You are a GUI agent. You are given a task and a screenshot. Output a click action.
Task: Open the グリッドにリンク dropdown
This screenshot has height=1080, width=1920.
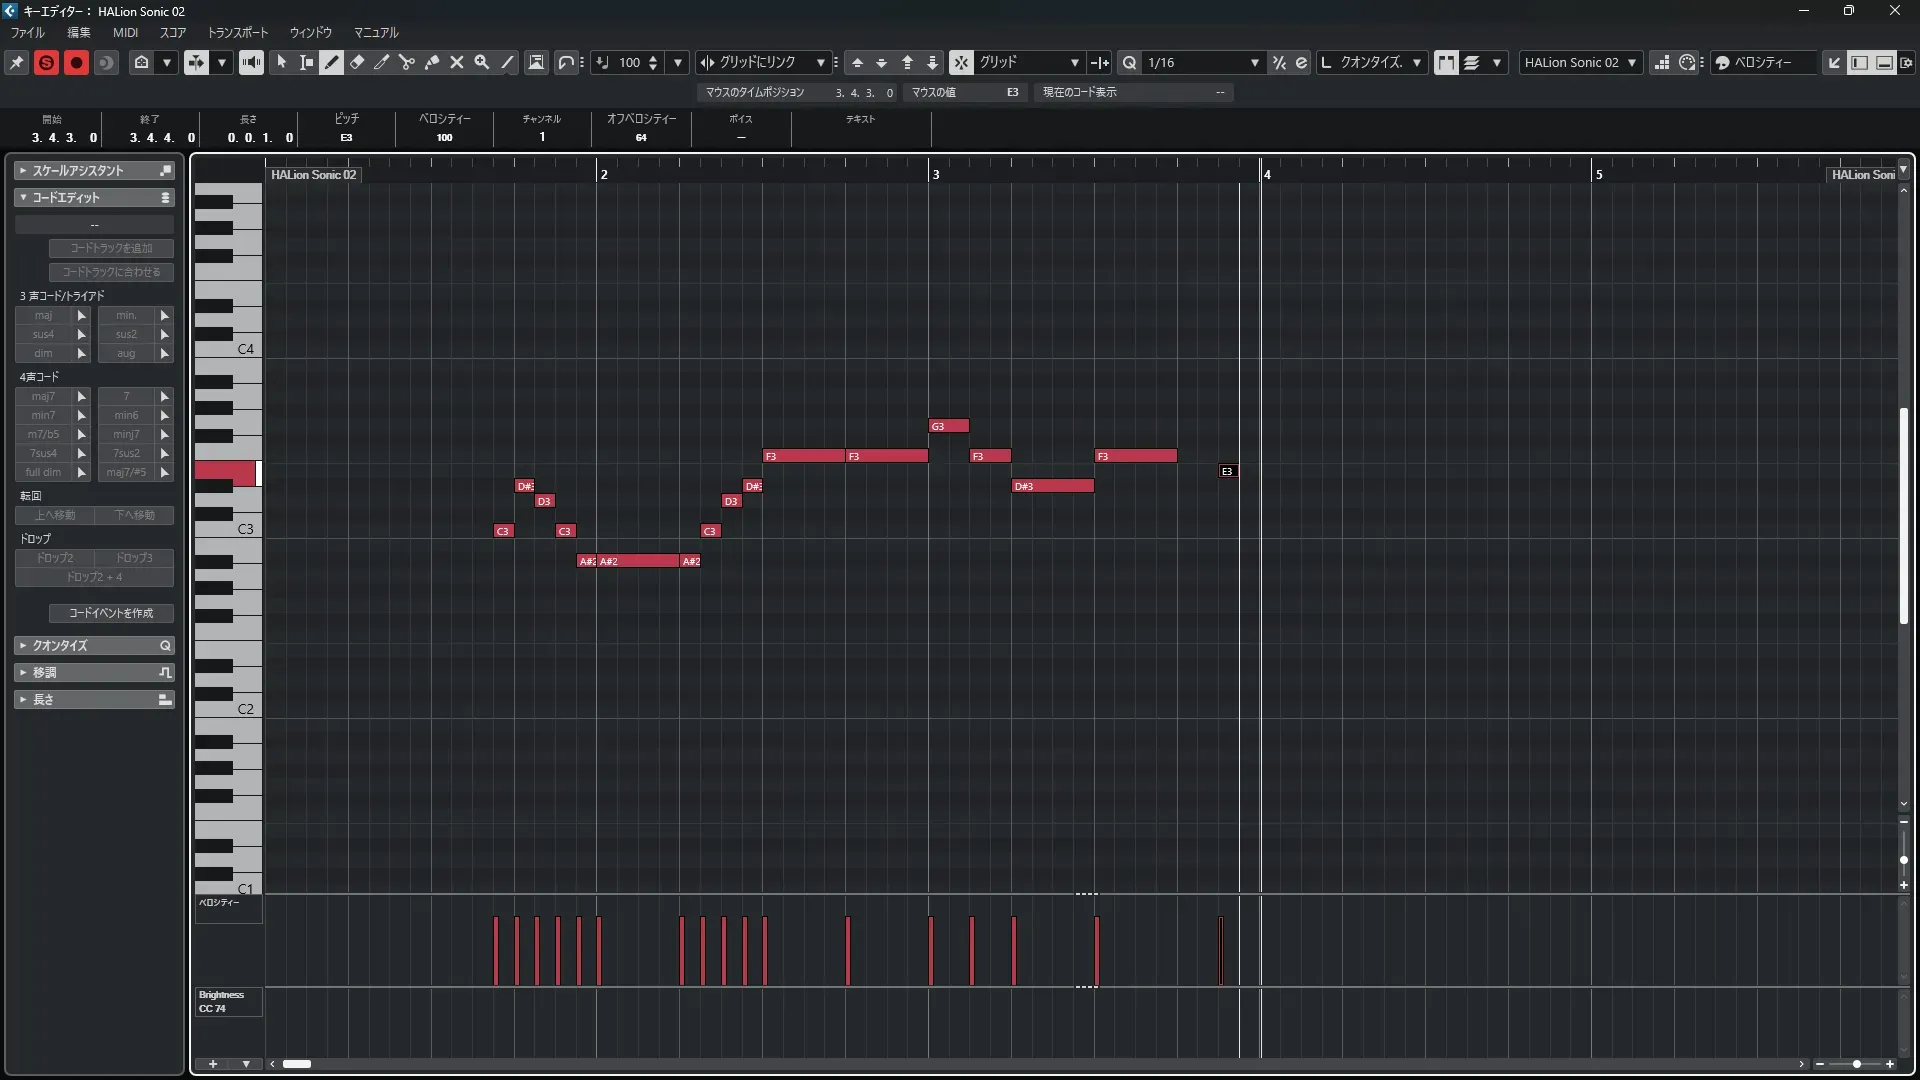pos(820,62)
